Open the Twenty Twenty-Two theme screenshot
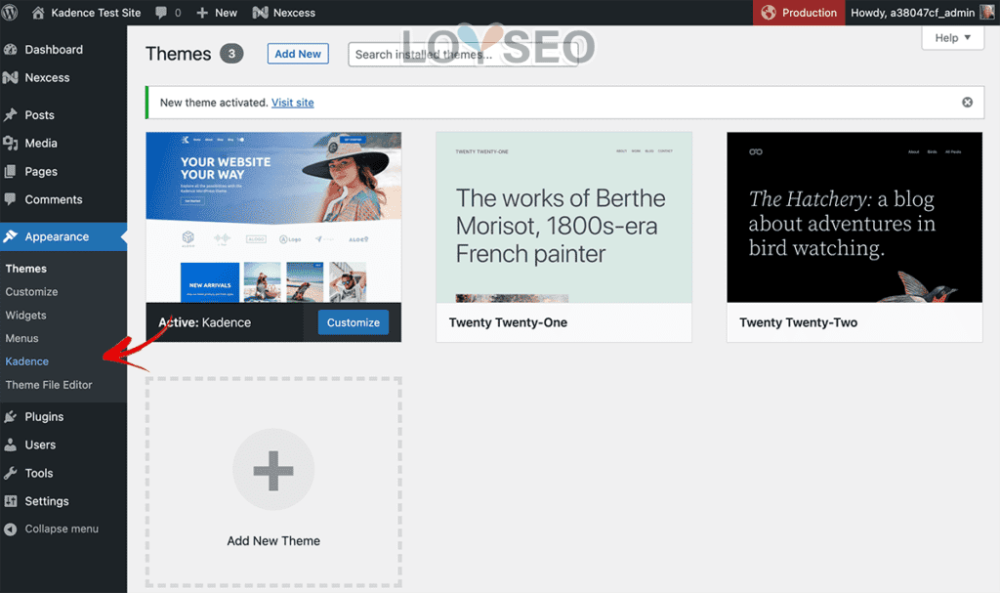Screen dimensions: 1000x593 point(855,217)
